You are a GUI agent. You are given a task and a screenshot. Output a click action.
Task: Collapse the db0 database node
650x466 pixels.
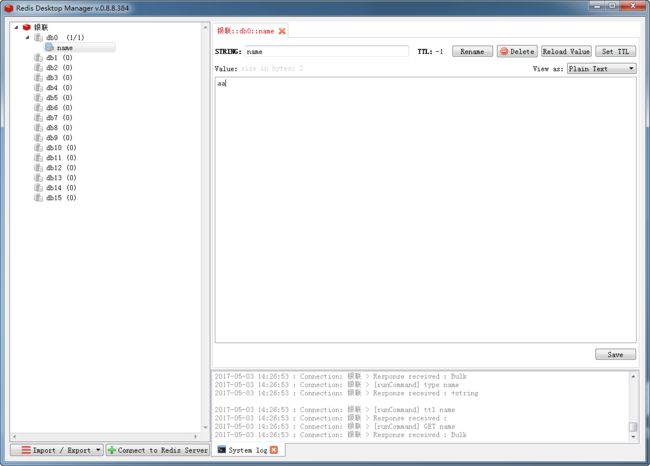(27, 38)
